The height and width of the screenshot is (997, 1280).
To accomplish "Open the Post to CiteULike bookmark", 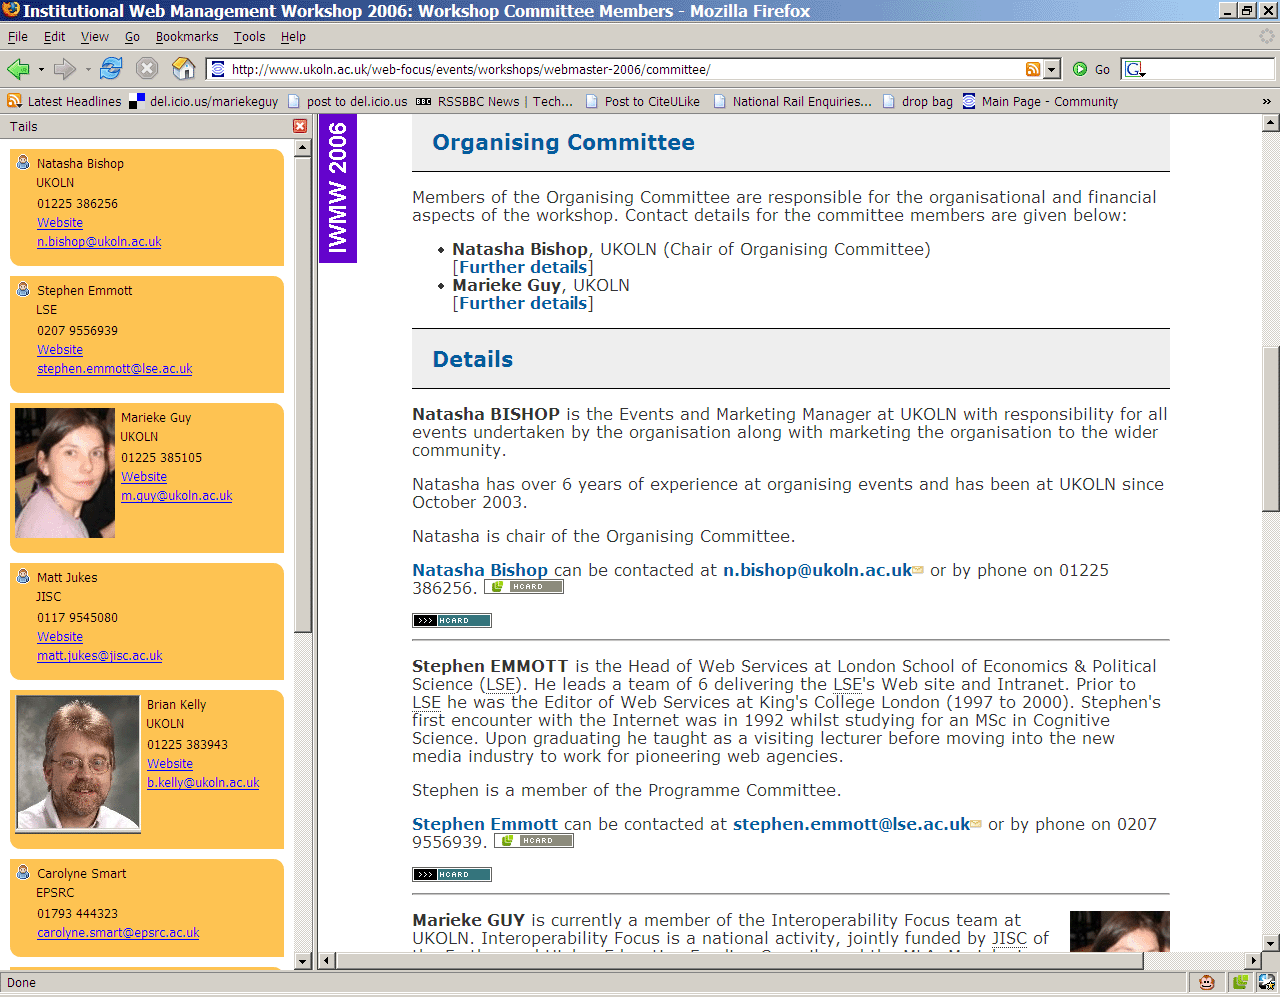I will (642, 101).
